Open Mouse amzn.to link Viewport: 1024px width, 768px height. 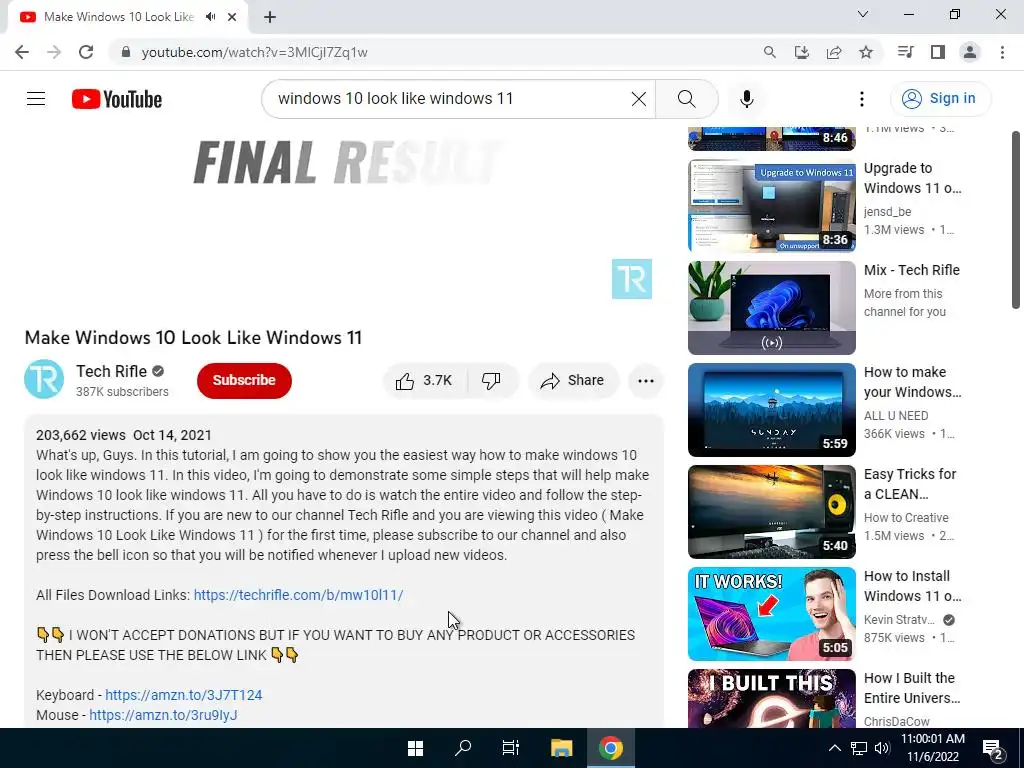coord(163,715)
